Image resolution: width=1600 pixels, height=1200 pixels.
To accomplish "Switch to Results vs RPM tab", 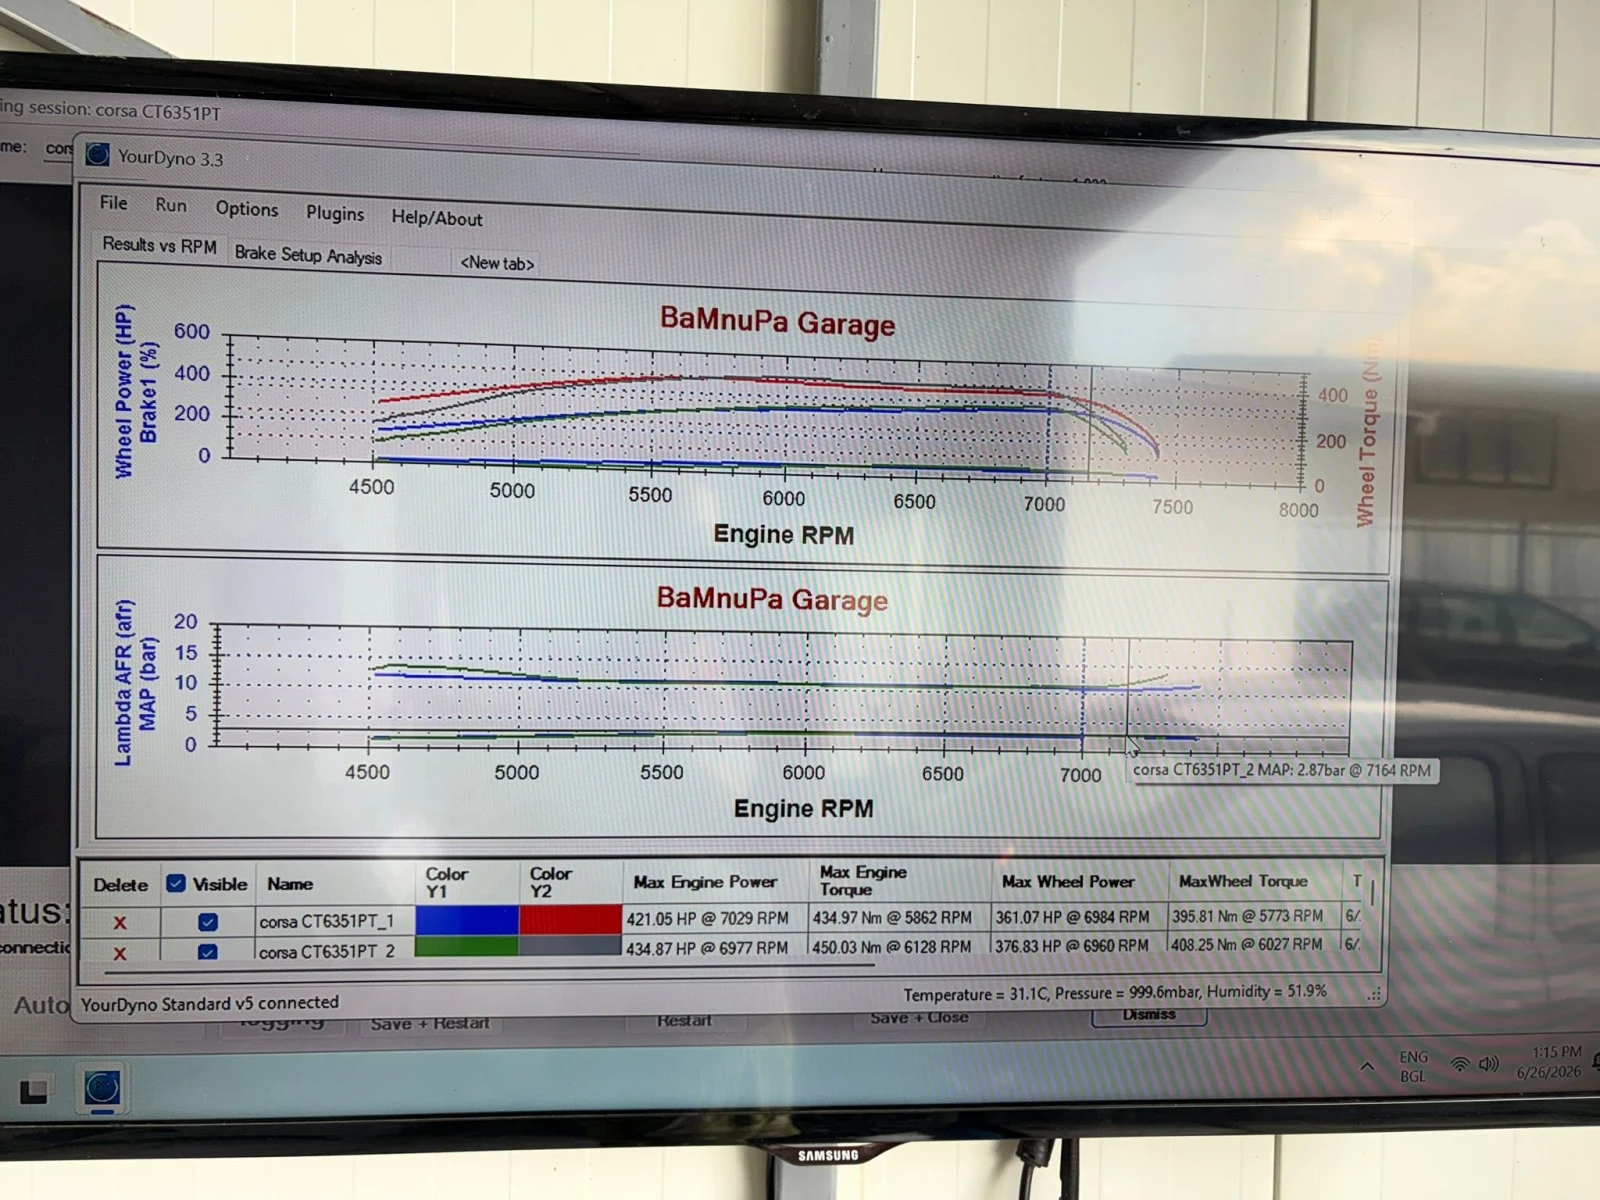I will (x=159, y=245).
